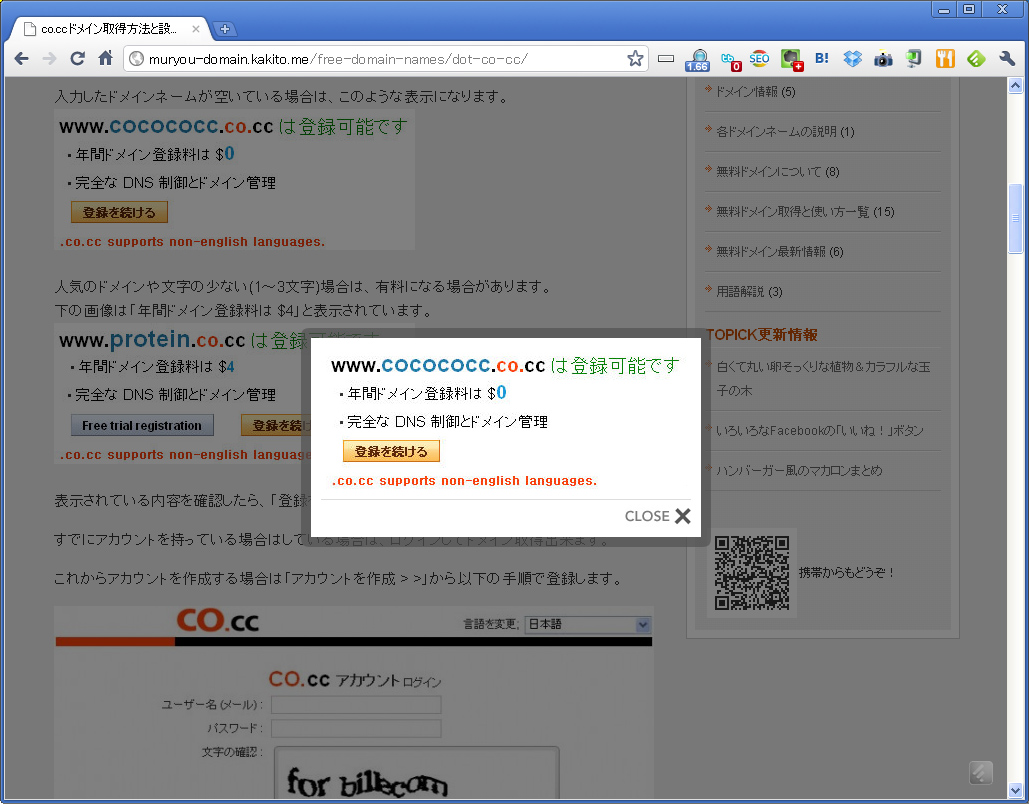Reload the page with the refresh icon
This screenshot has height=804, width=1029.
(77, 59)
